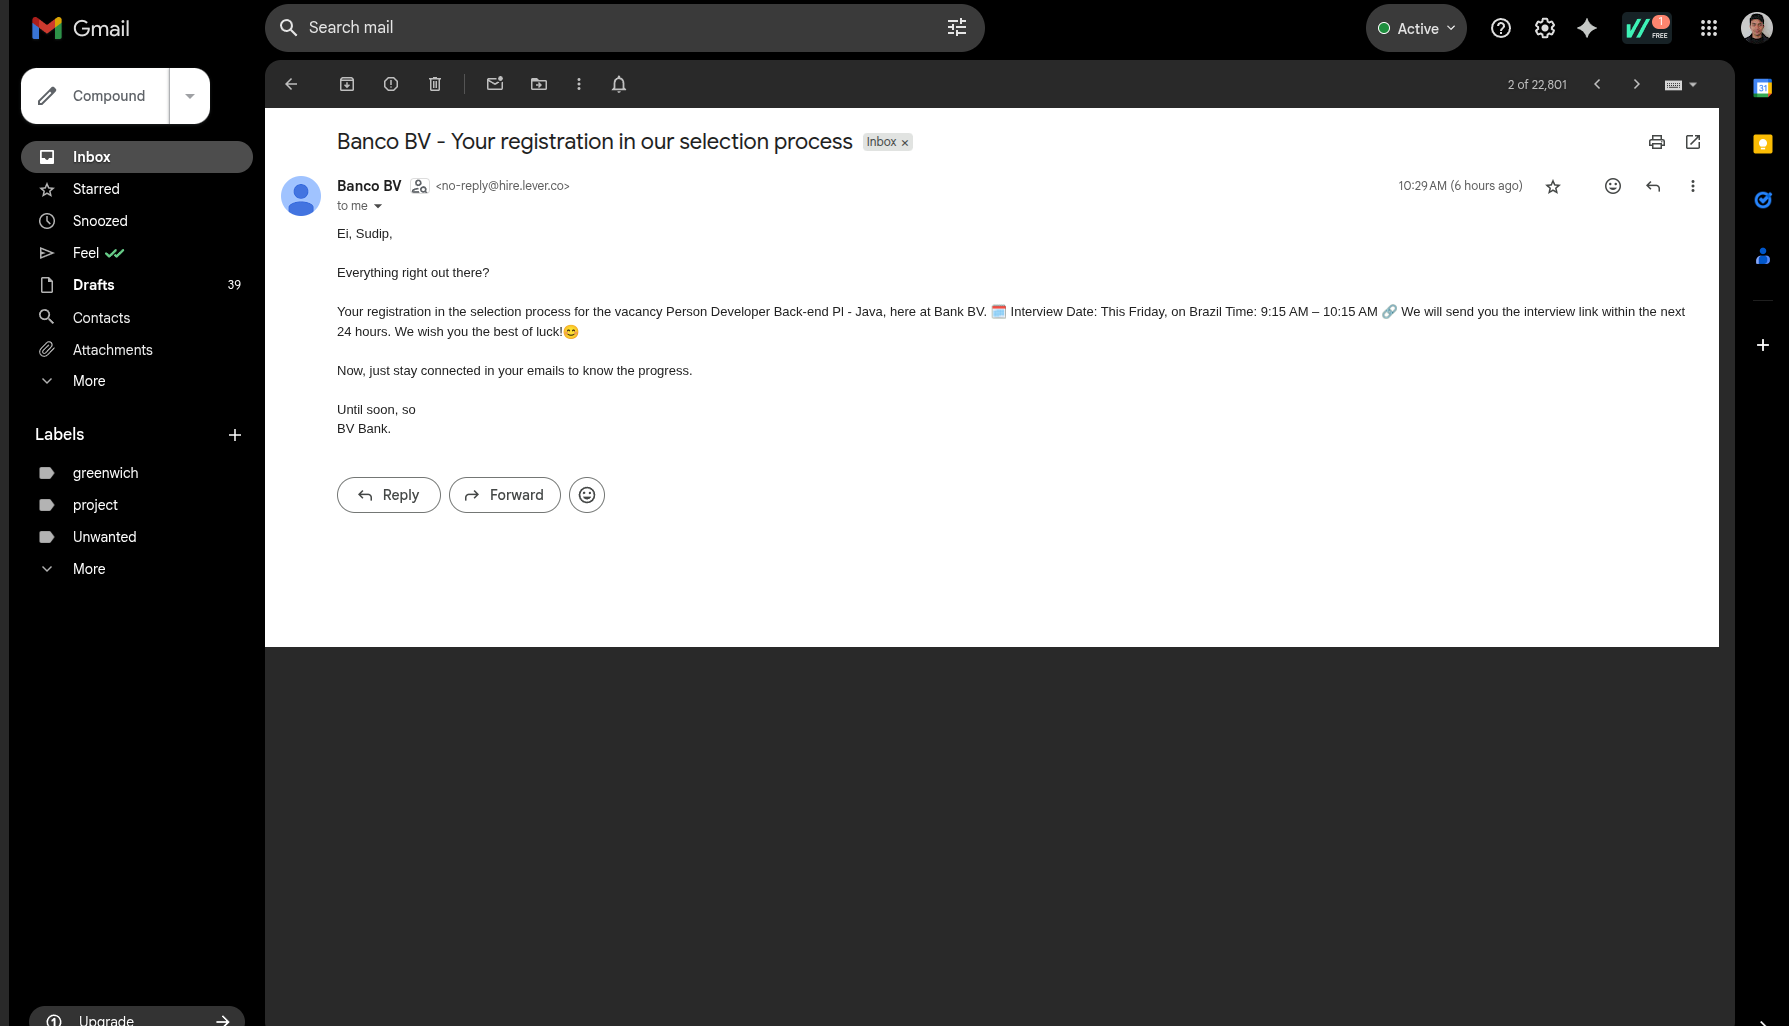
Task: Open the project label
Action: click(x=137, y=505)
